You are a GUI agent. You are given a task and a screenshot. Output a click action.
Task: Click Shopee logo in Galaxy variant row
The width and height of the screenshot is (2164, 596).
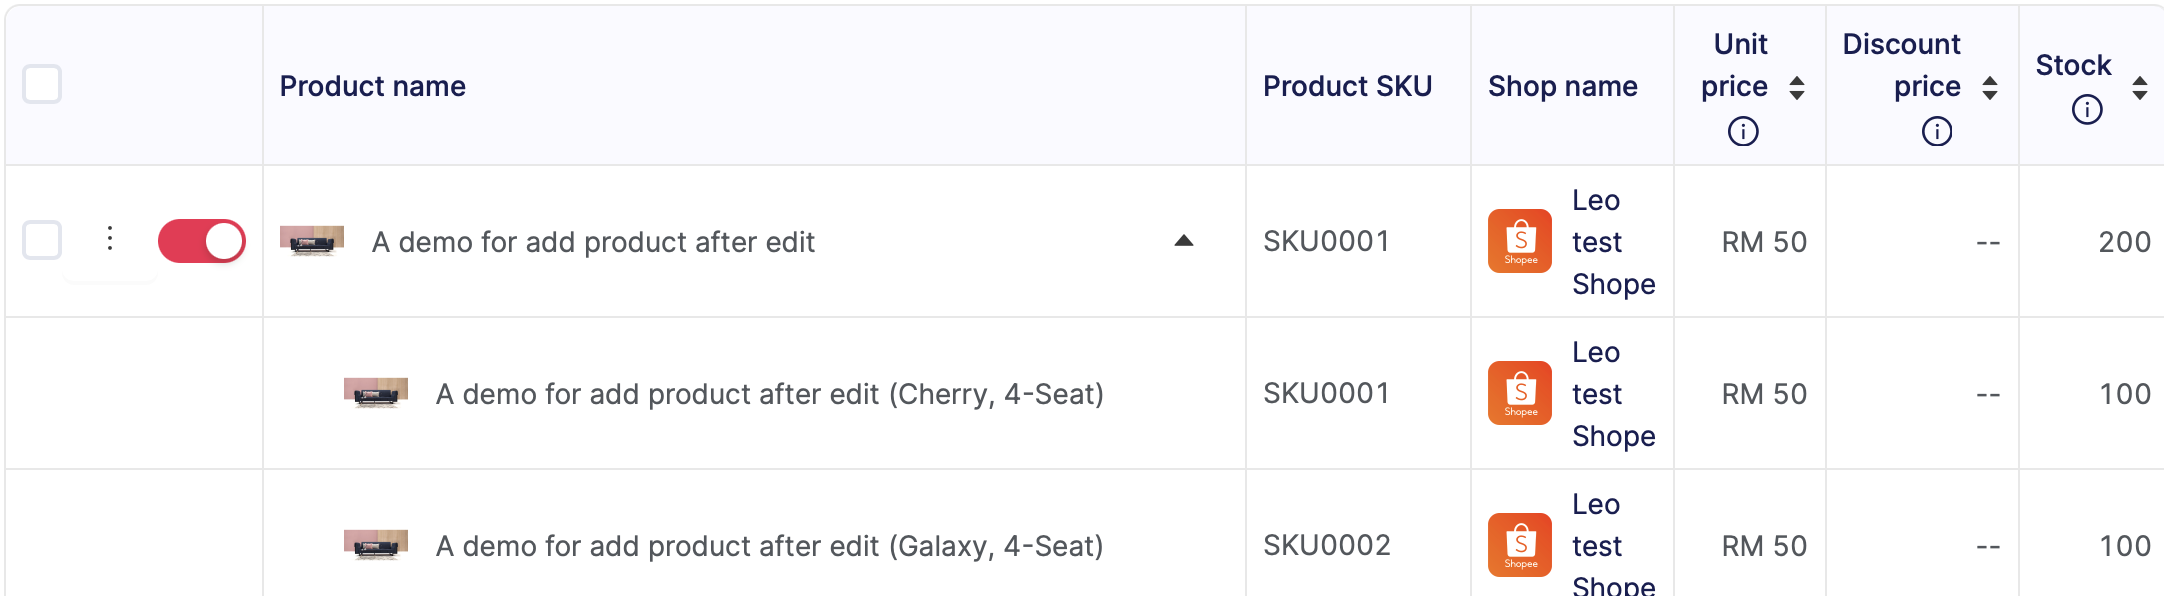tap(1520, 545)
